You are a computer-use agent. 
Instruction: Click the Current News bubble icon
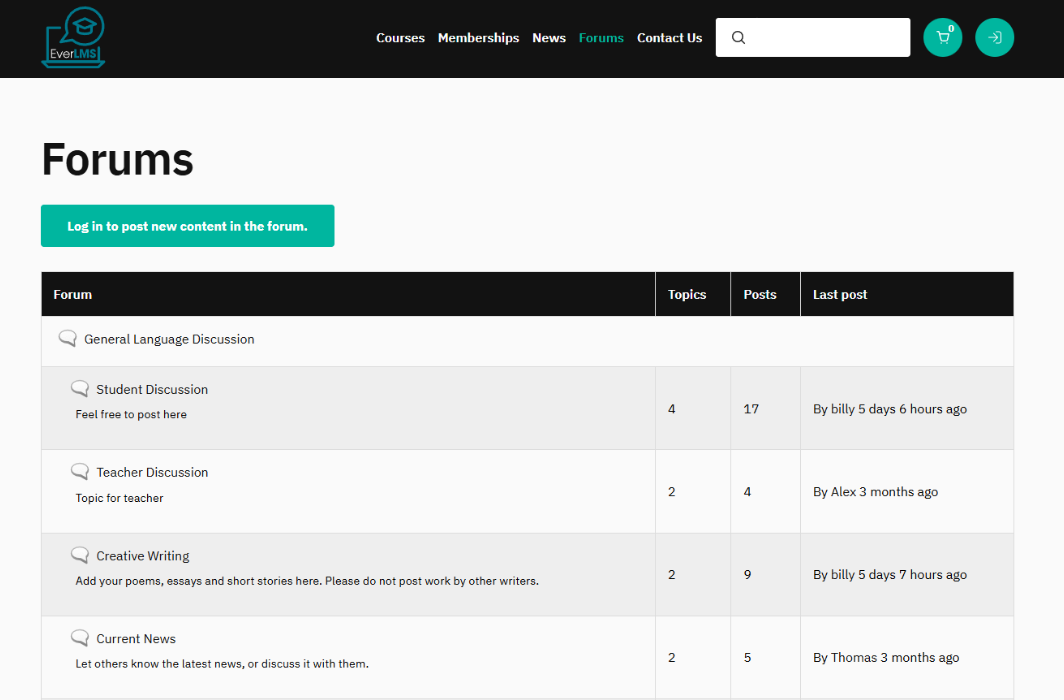coord(80,638)
